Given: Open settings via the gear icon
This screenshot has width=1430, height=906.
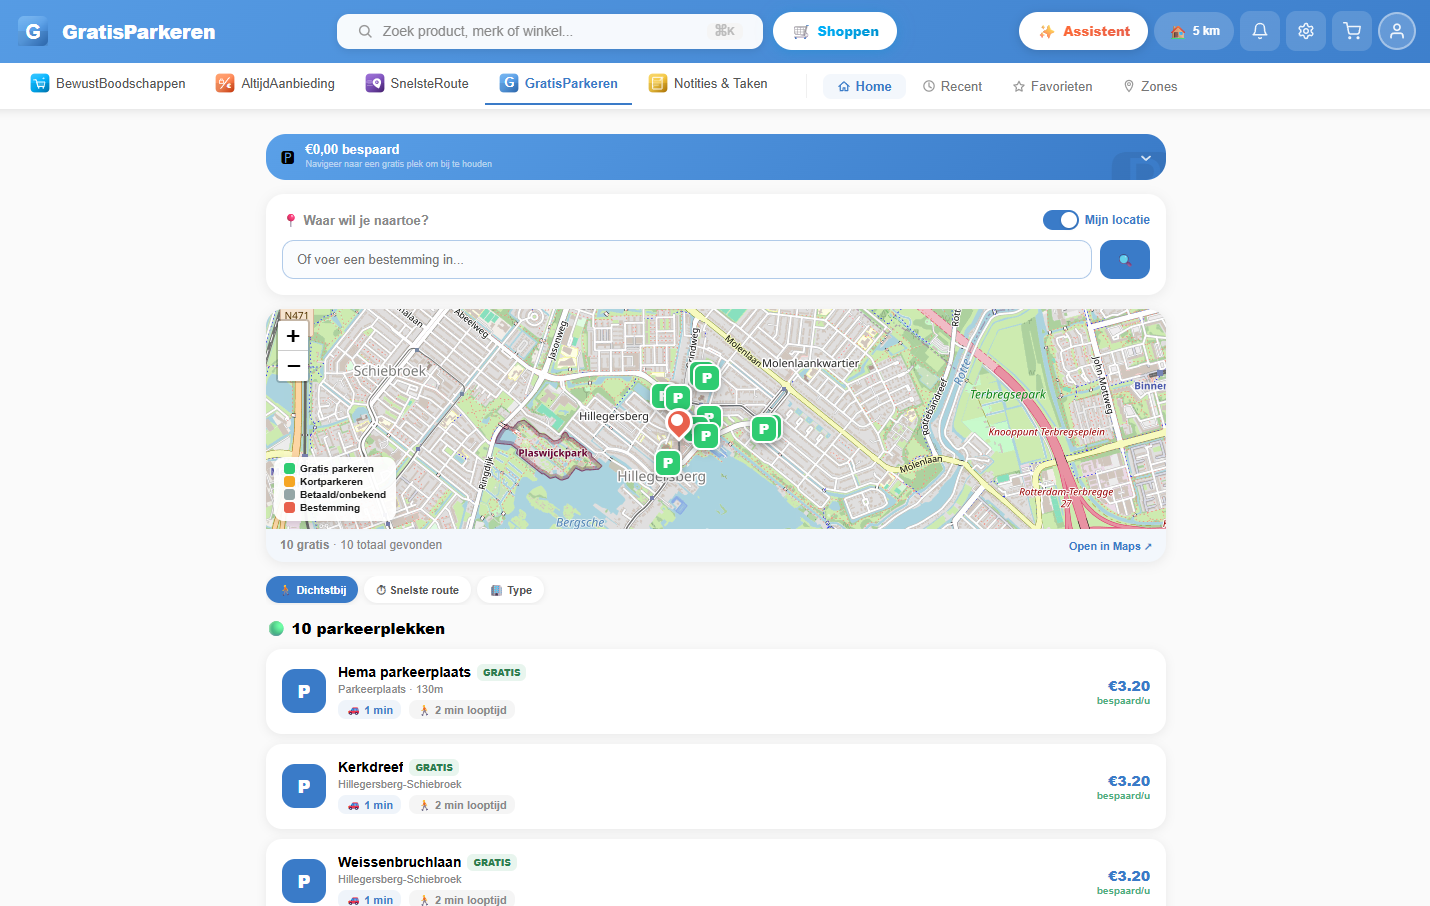Looking at the screenshot, I should (1305, 31).
